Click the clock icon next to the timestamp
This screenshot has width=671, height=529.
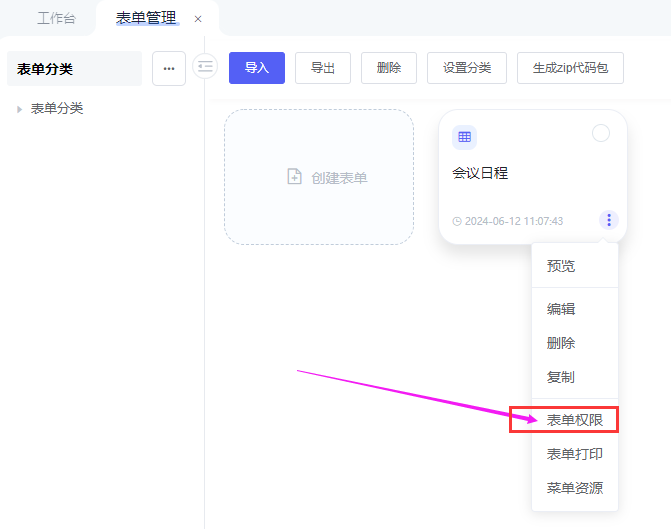(457, 221)
